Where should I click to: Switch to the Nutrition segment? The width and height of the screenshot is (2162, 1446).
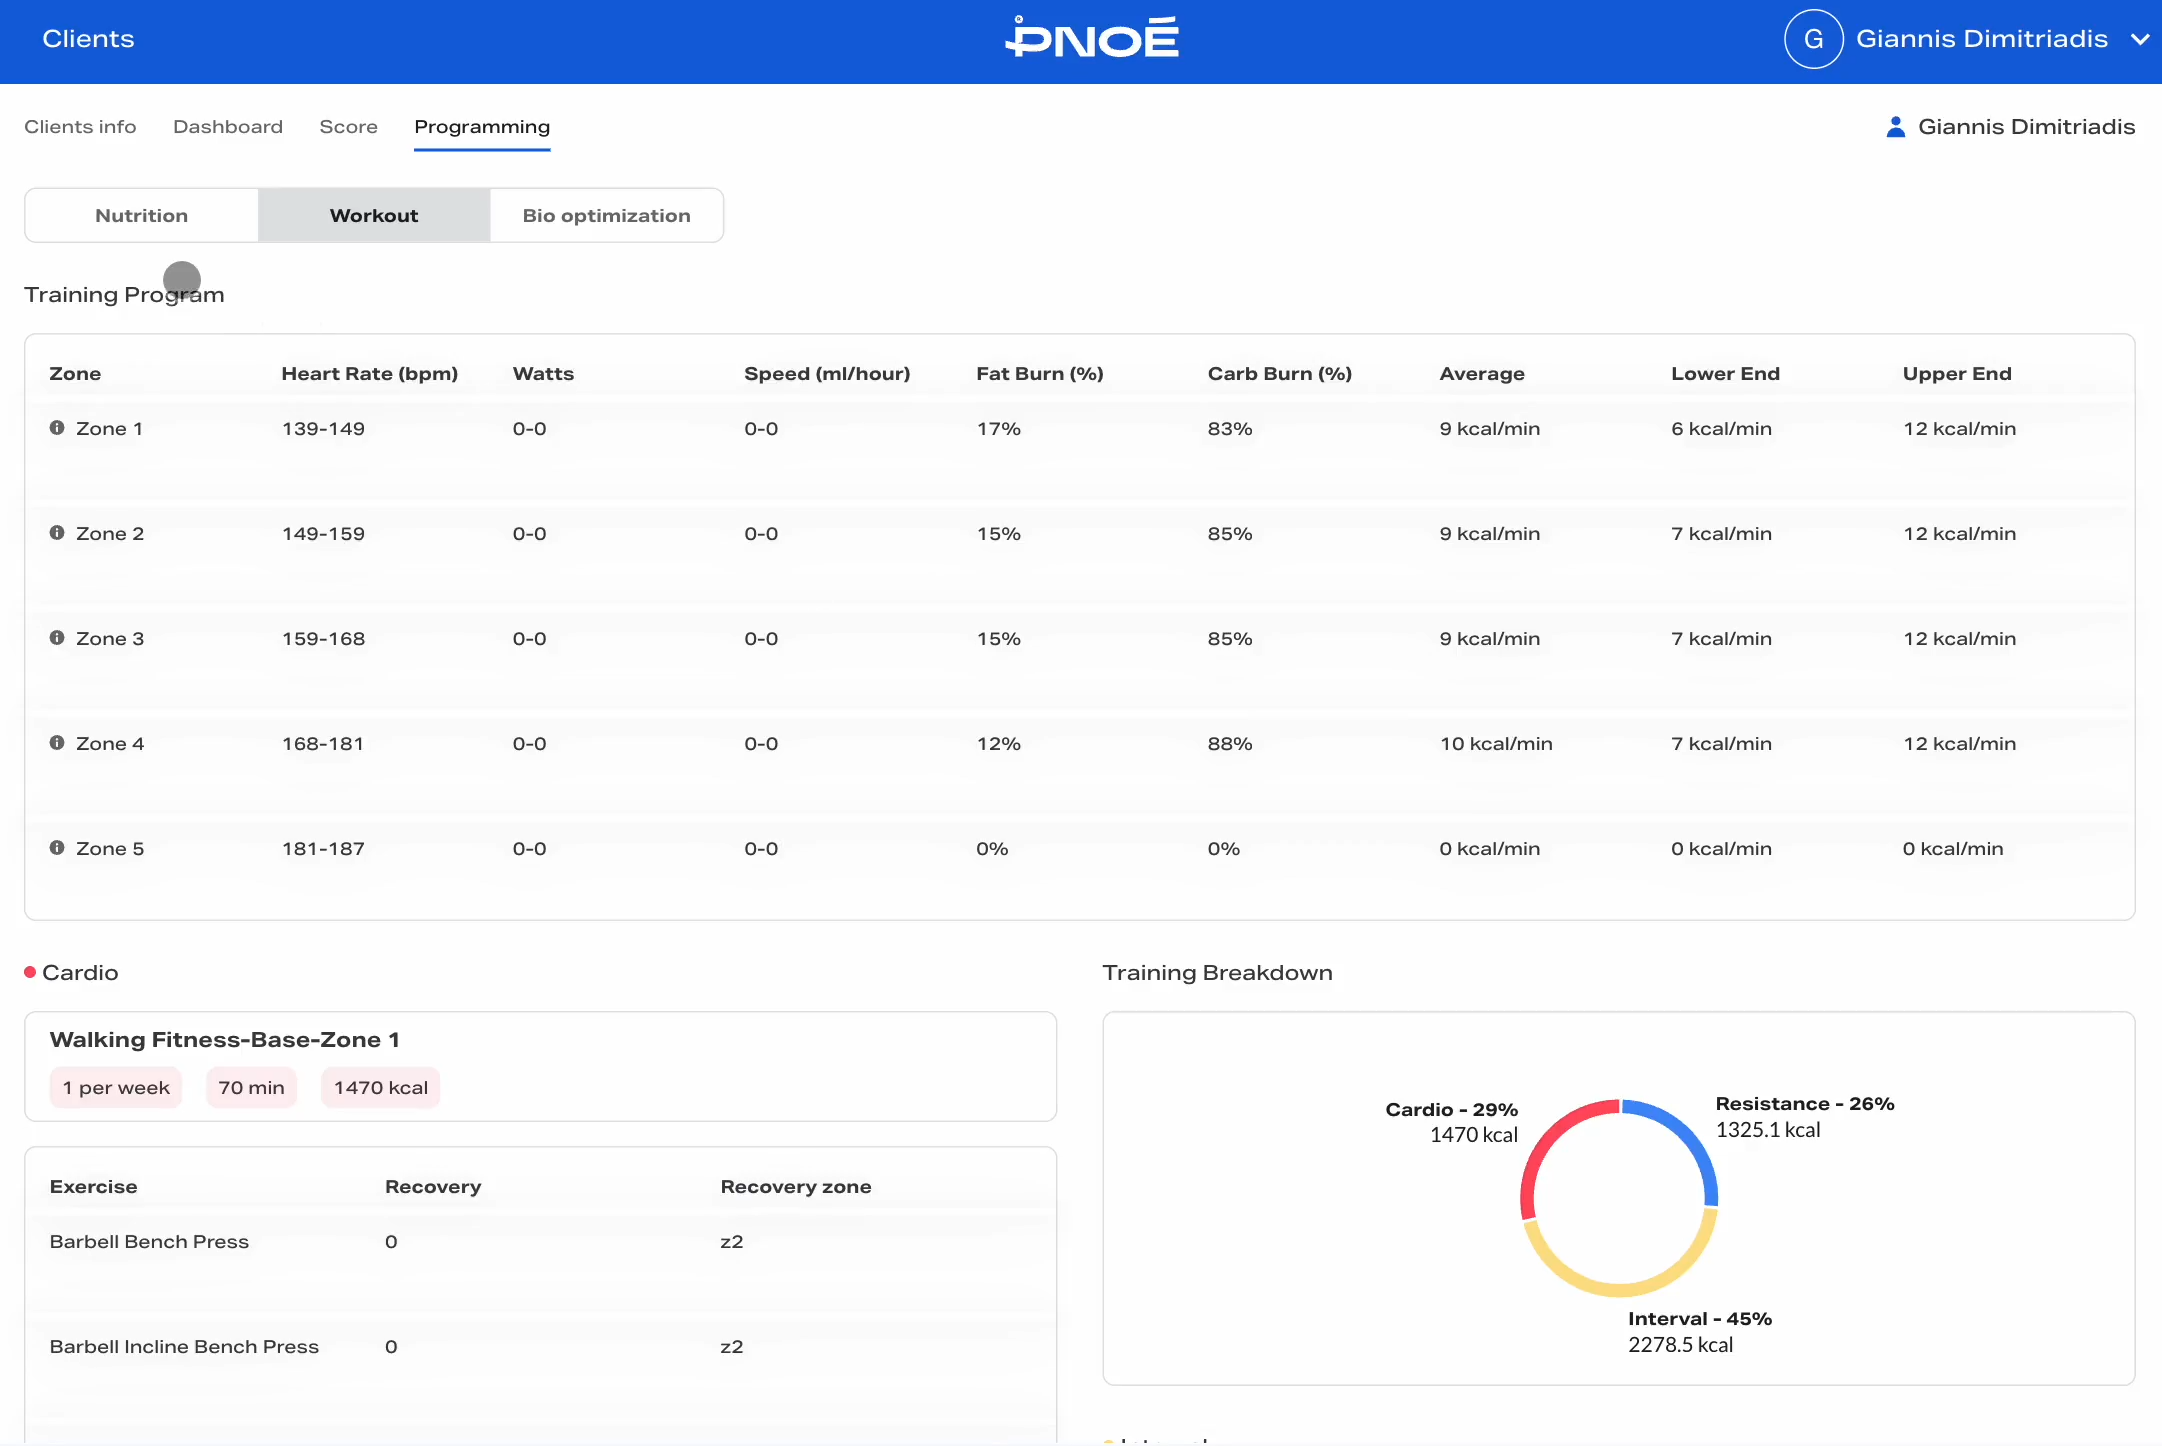(142, 215)
